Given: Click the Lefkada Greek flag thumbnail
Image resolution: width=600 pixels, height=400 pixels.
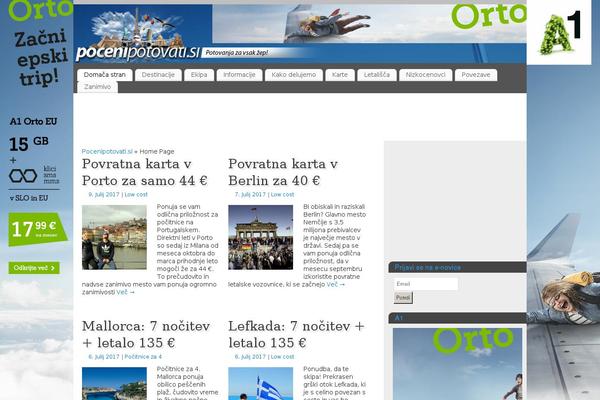Looking at the screenshot, I should pyautogui.click(x=261, y=384).
